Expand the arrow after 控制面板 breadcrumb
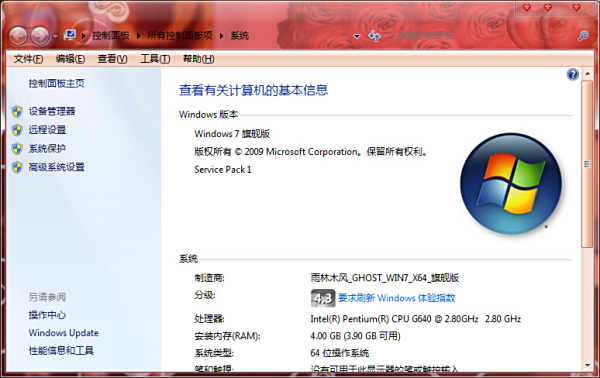Viewport: 600px width, 378px height. click(x=138, y=36)
